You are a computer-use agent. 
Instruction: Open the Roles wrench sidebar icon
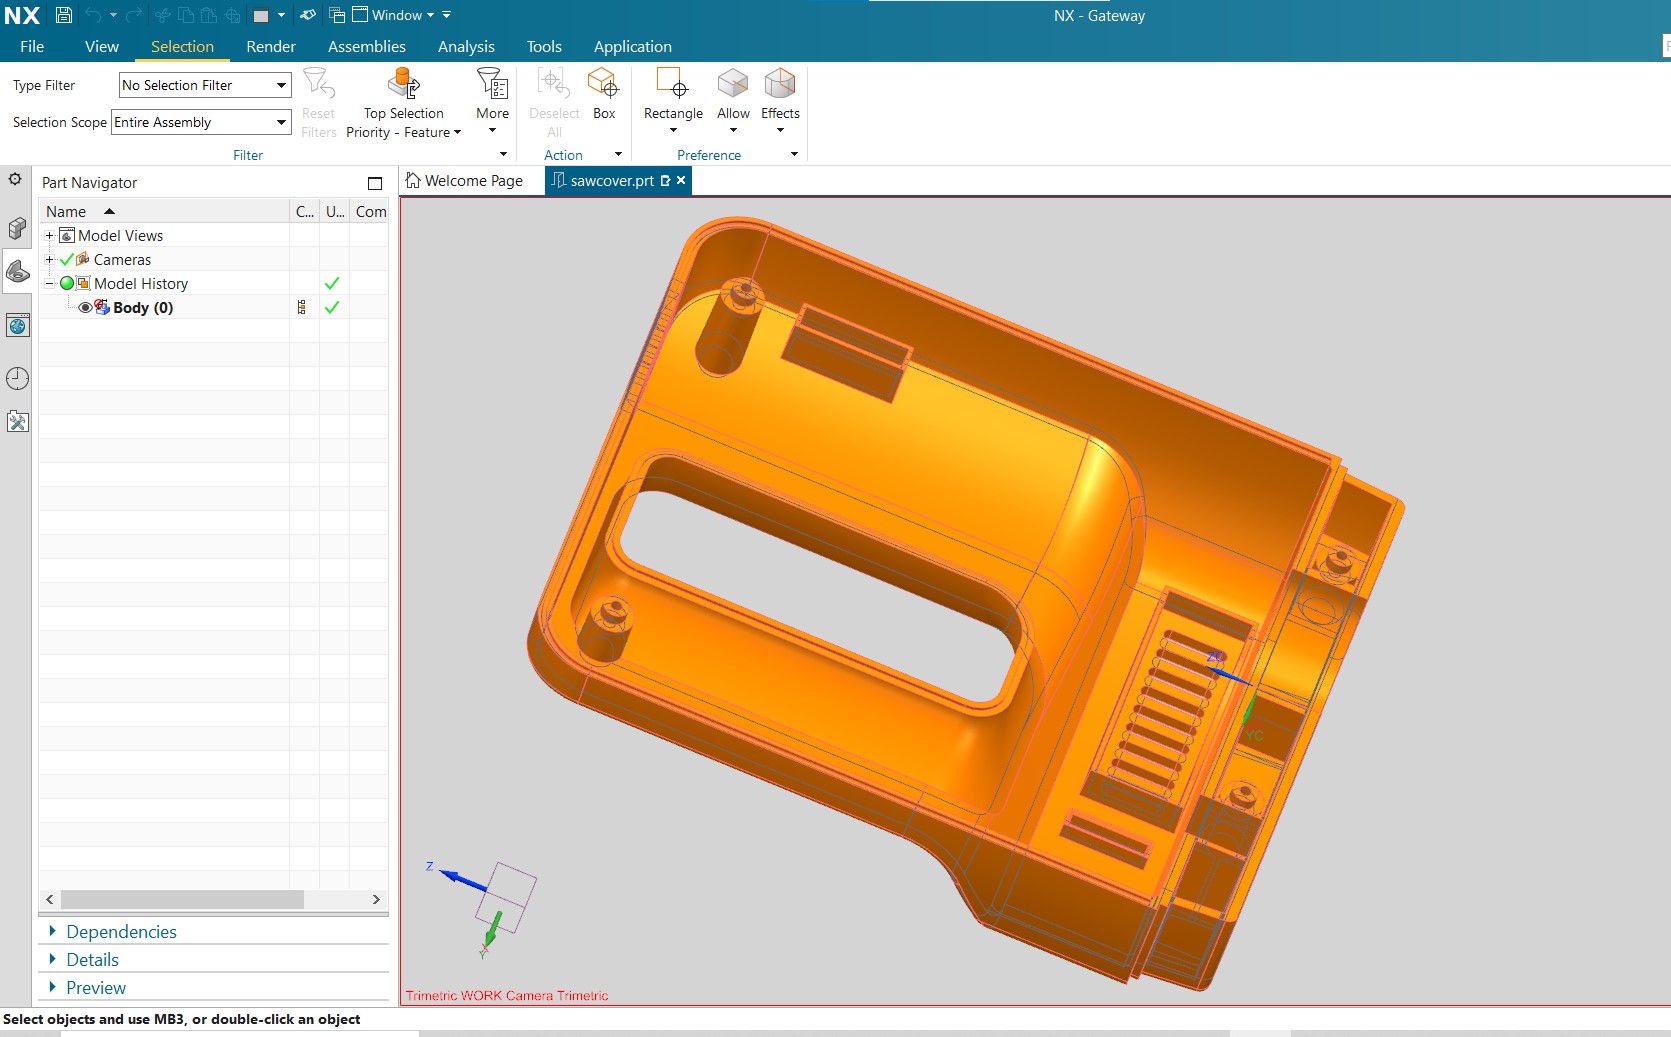(17, 421)
